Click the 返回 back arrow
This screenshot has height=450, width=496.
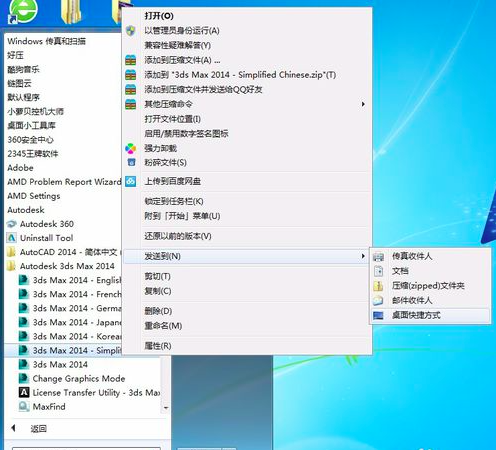(x=13, y=428)
